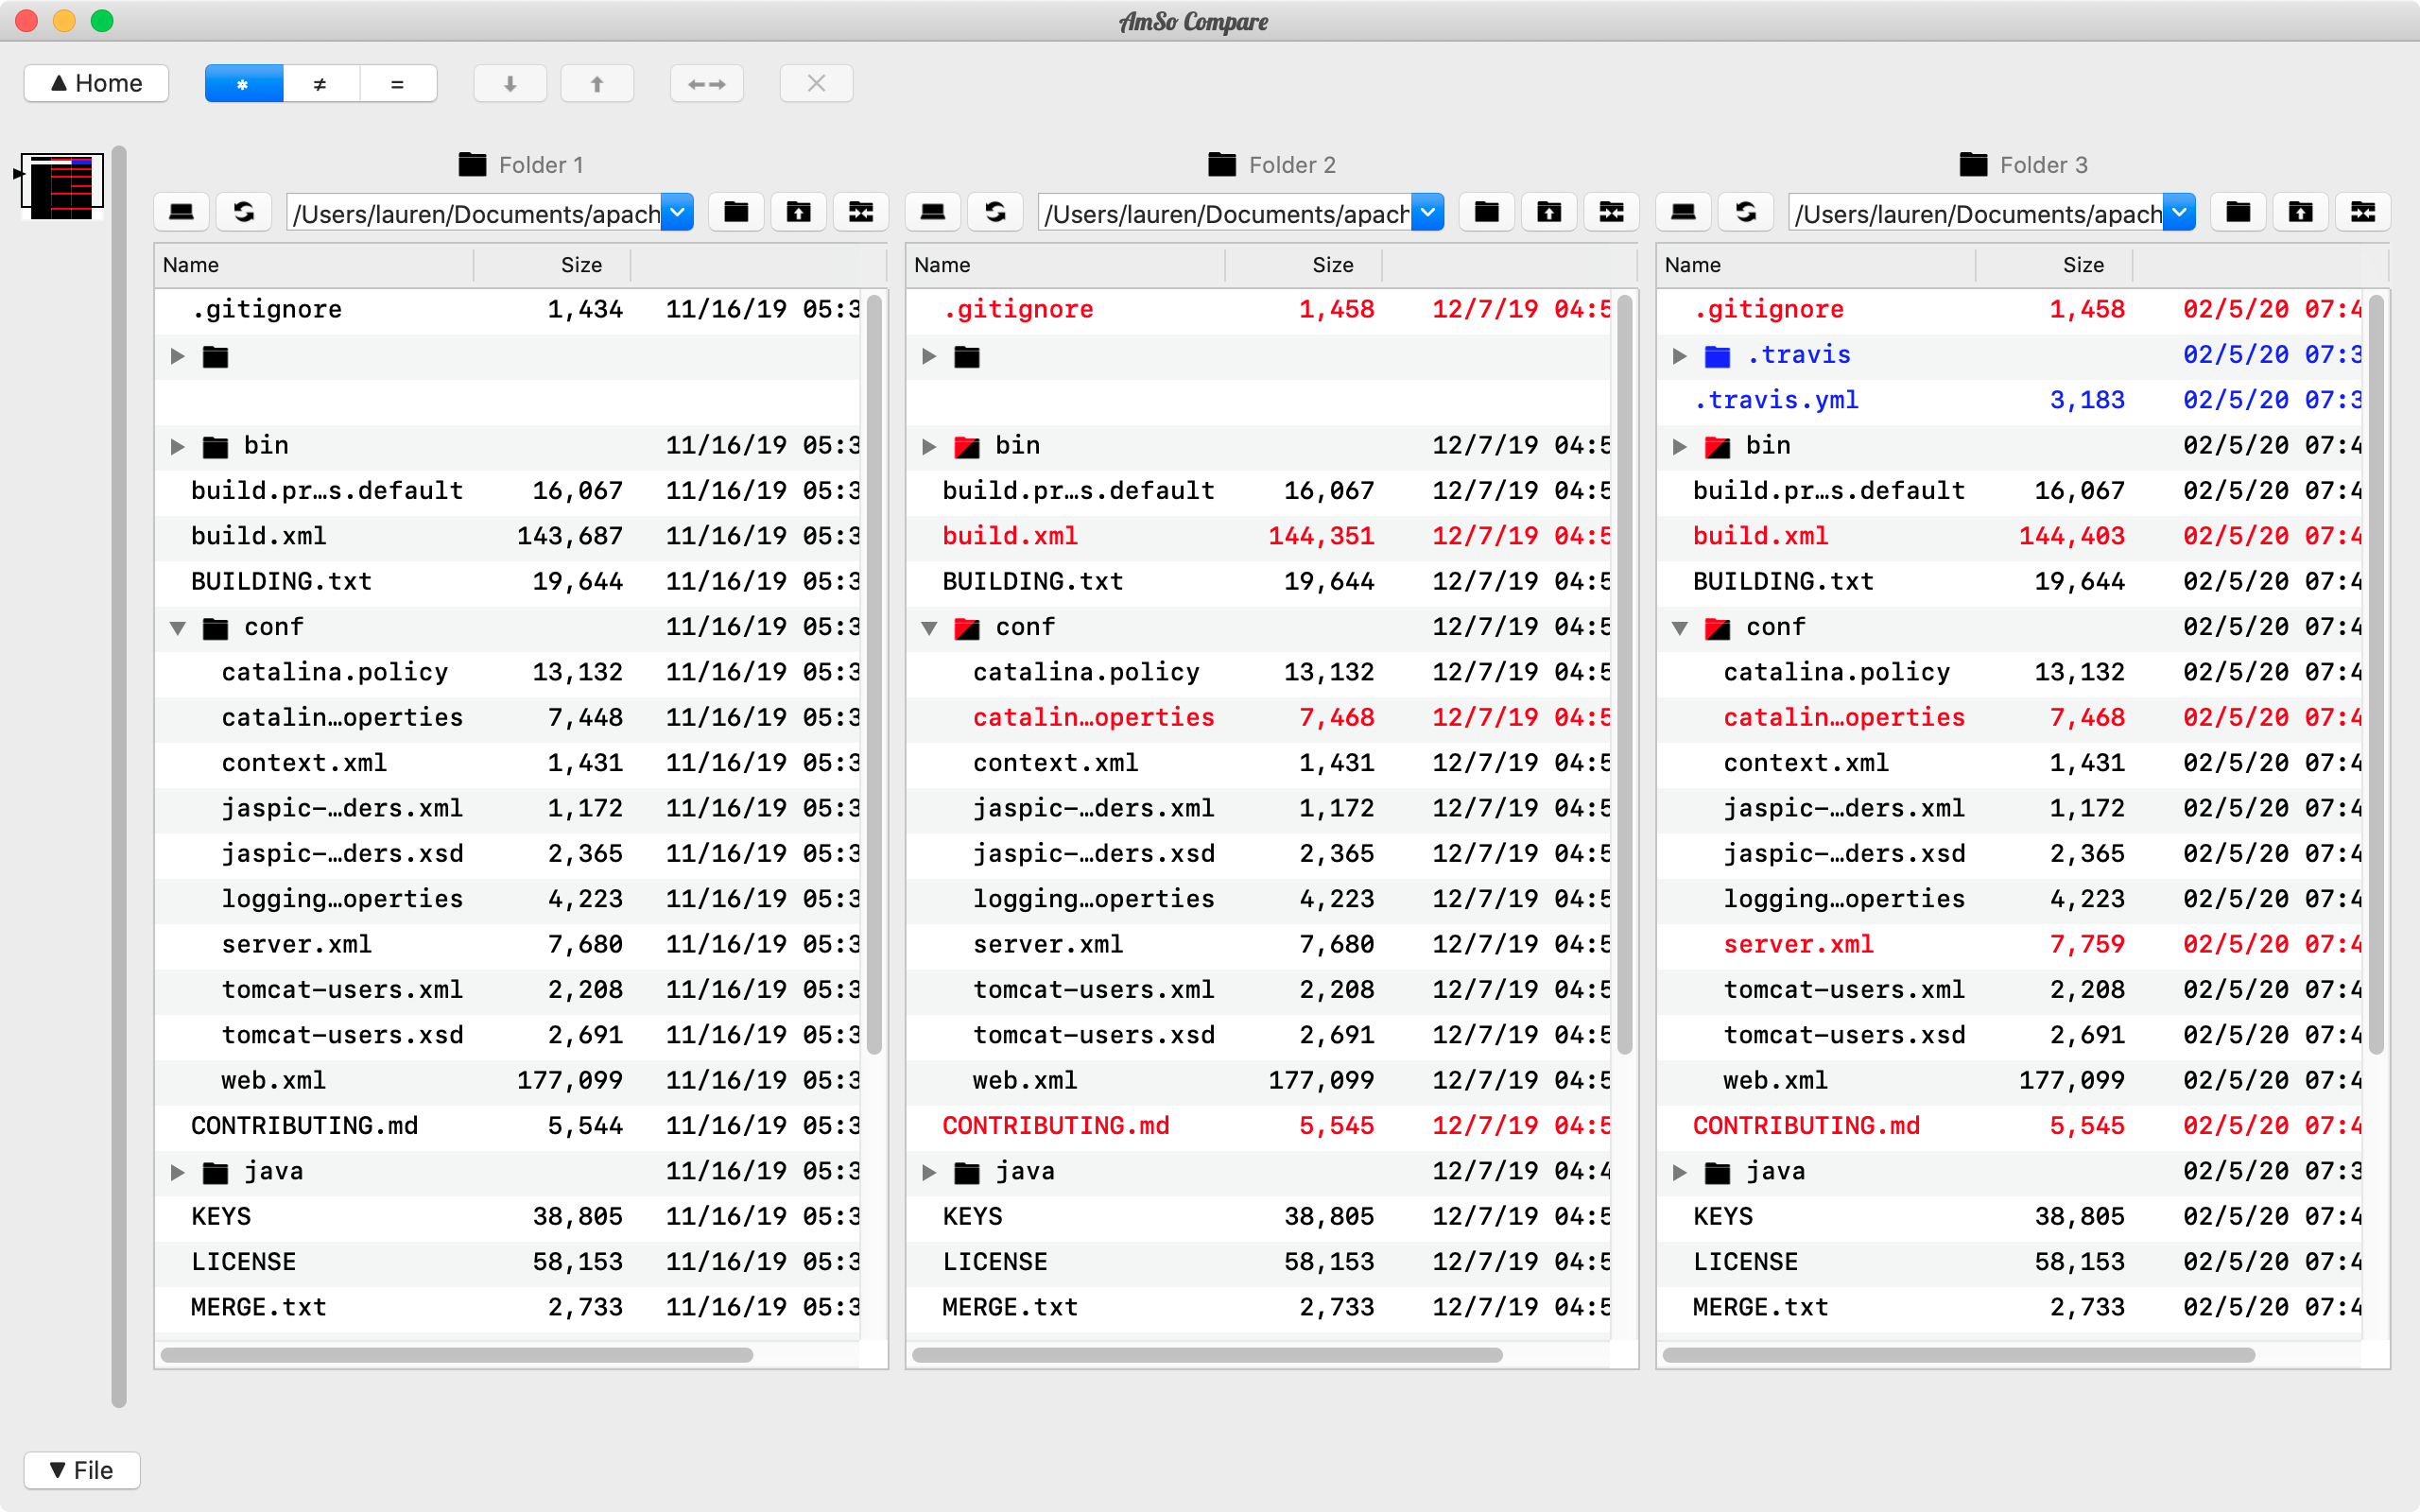Open the Folder 2 browse folder icon
Image resolution: width=2420 pixels, height=1512 pixels.
click(1487, 212)
